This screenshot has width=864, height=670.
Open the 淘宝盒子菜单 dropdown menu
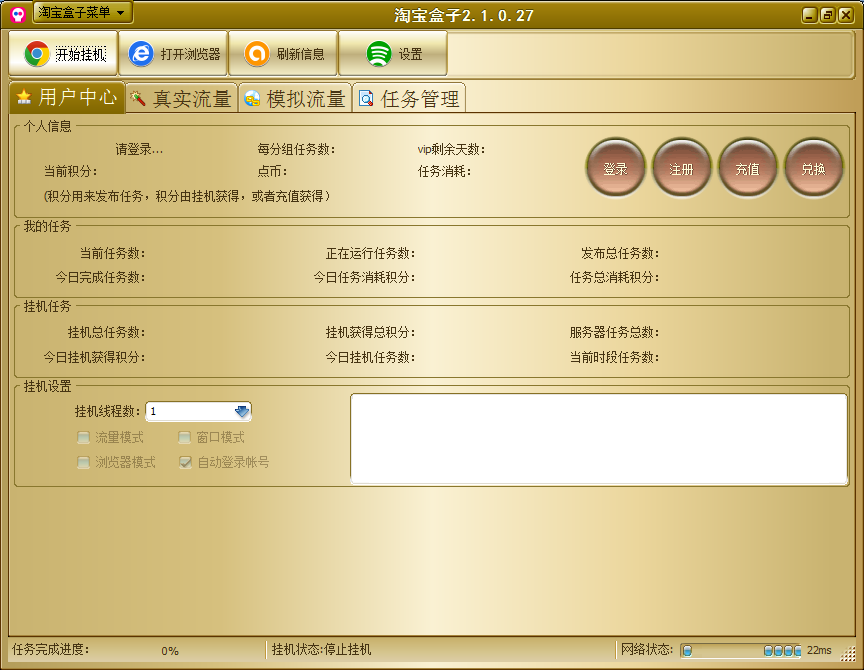tap(83, 12)
